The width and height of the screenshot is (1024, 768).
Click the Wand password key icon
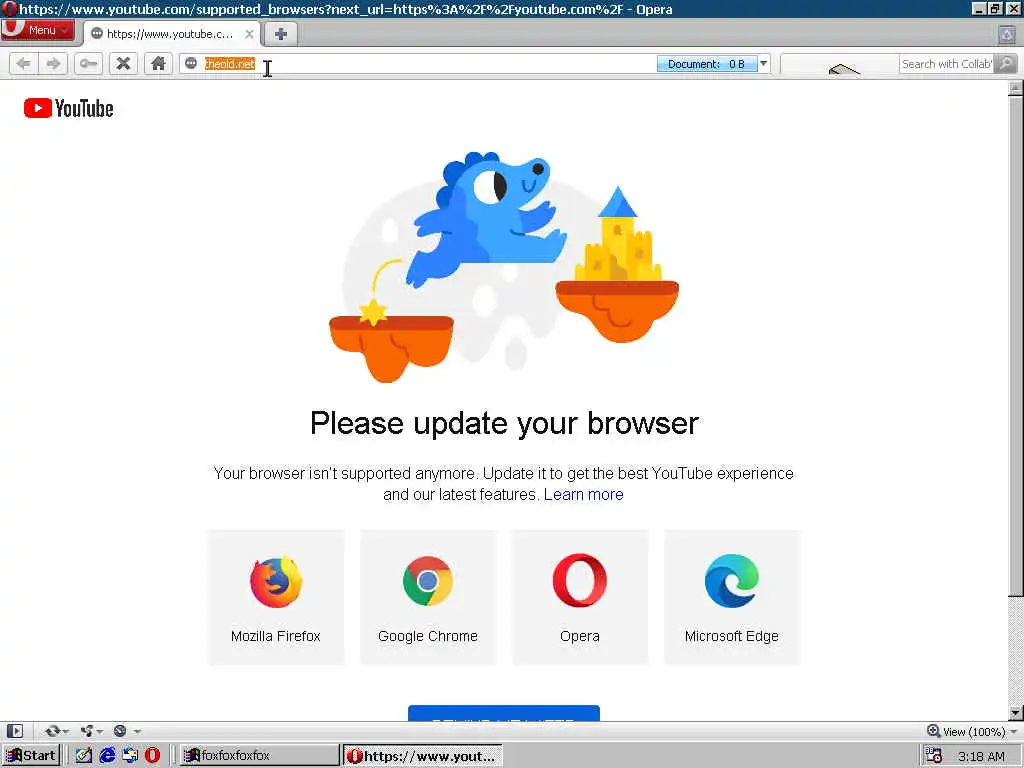(x=88, y=63)
